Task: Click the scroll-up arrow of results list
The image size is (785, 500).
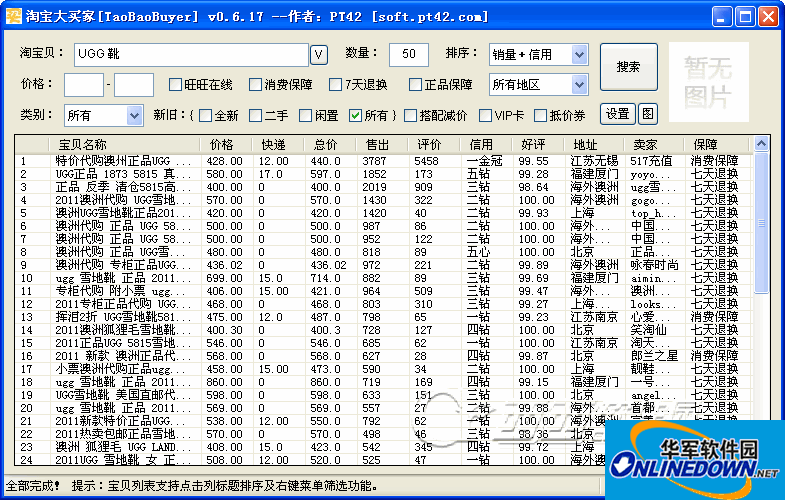Action: (761, 144)
